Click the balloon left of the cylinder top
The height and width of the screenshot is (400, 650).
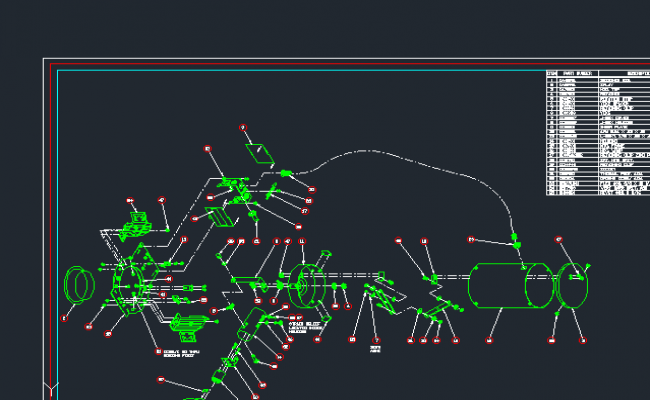(x=472, y=240)
